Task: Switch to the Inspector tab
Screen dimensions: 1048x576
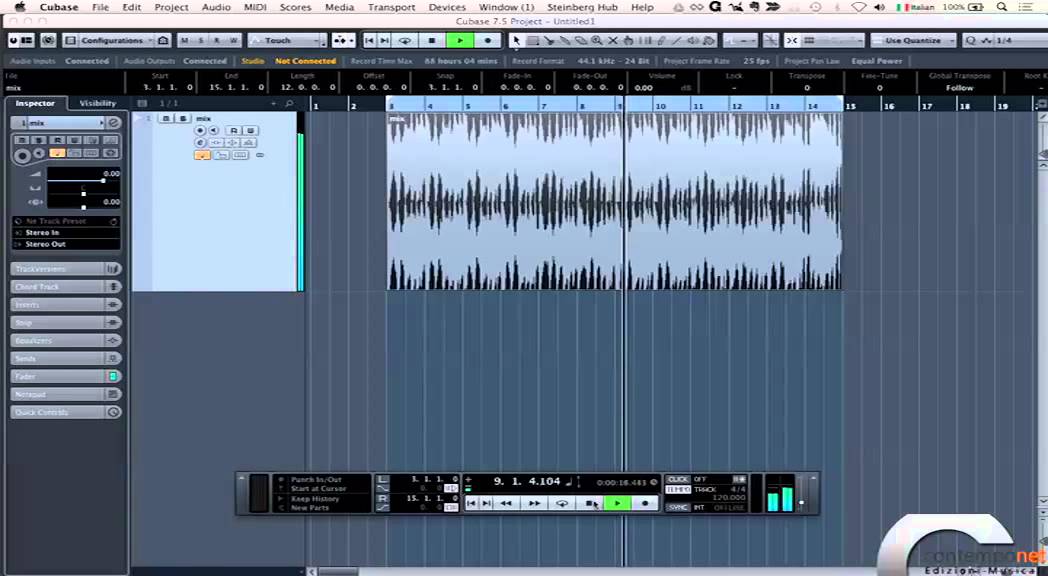Action: pyautogui.click(x=35, y=104)
